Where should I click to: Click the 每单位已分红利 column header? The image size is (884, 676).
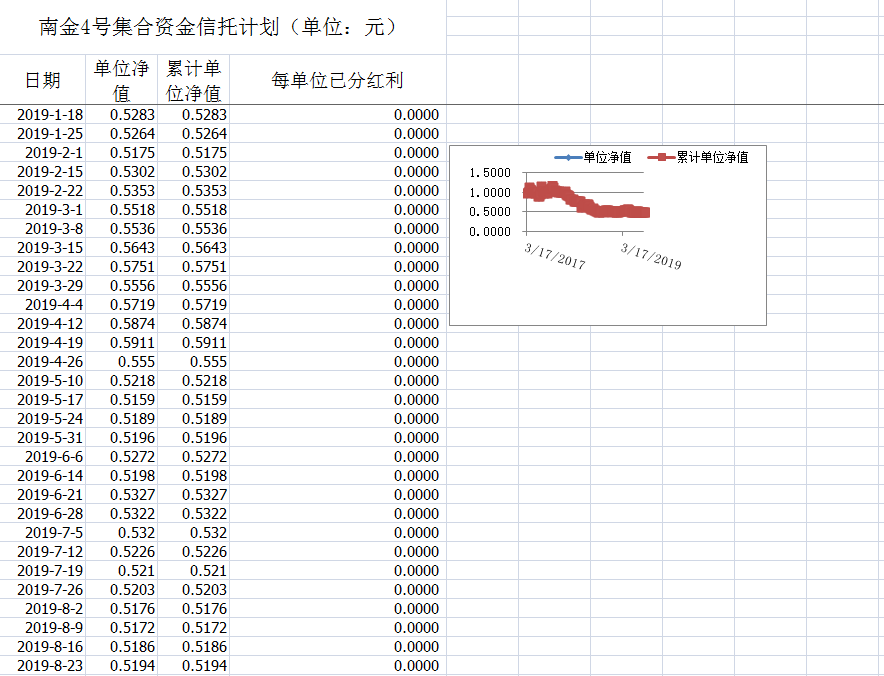338,80
